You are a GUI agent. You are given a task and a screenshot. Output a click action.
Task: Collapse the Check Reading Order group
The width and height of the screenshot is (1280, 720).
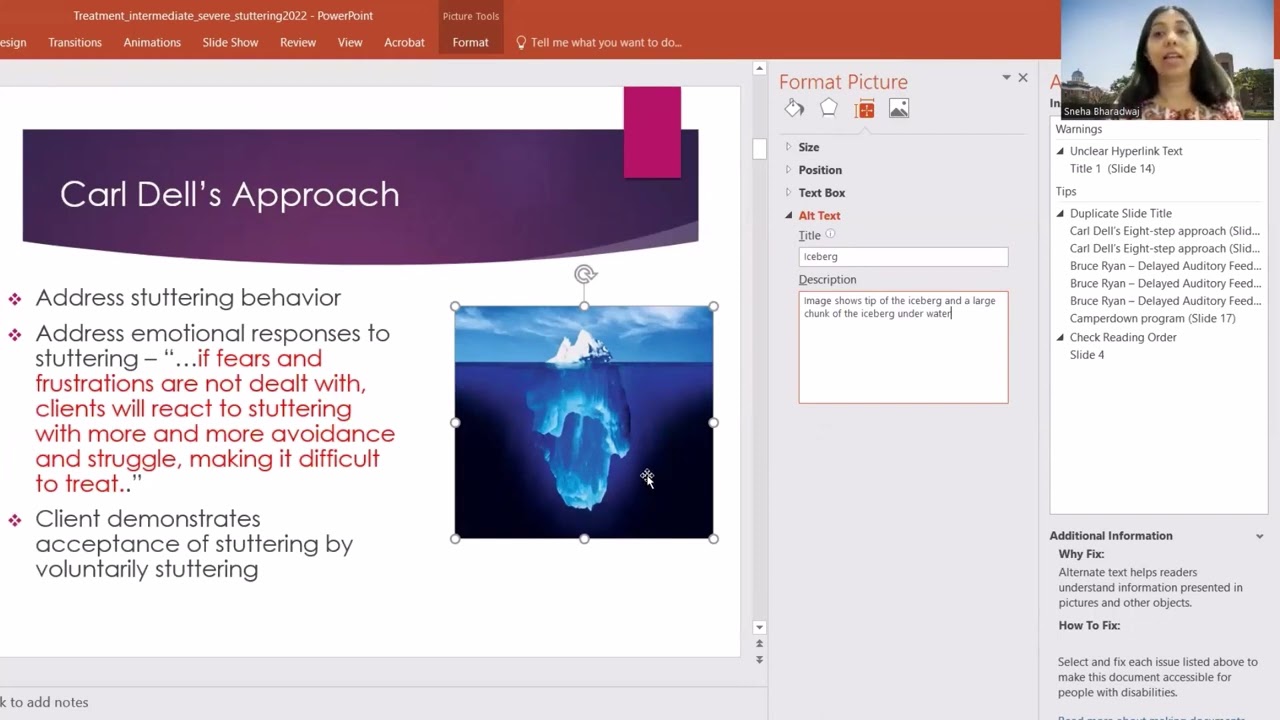pos(1061,337)
